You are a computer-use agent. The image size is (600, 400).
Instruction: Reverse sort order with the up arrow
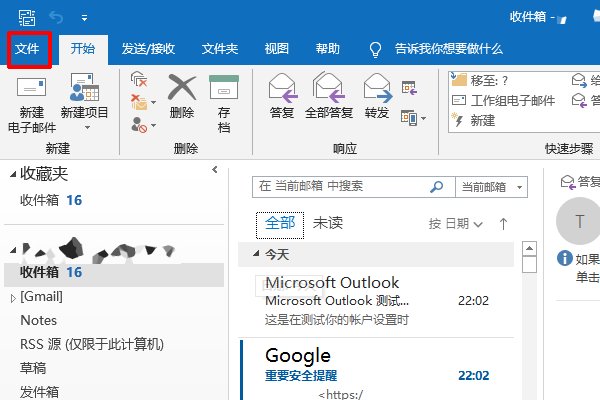pos(504,224)
